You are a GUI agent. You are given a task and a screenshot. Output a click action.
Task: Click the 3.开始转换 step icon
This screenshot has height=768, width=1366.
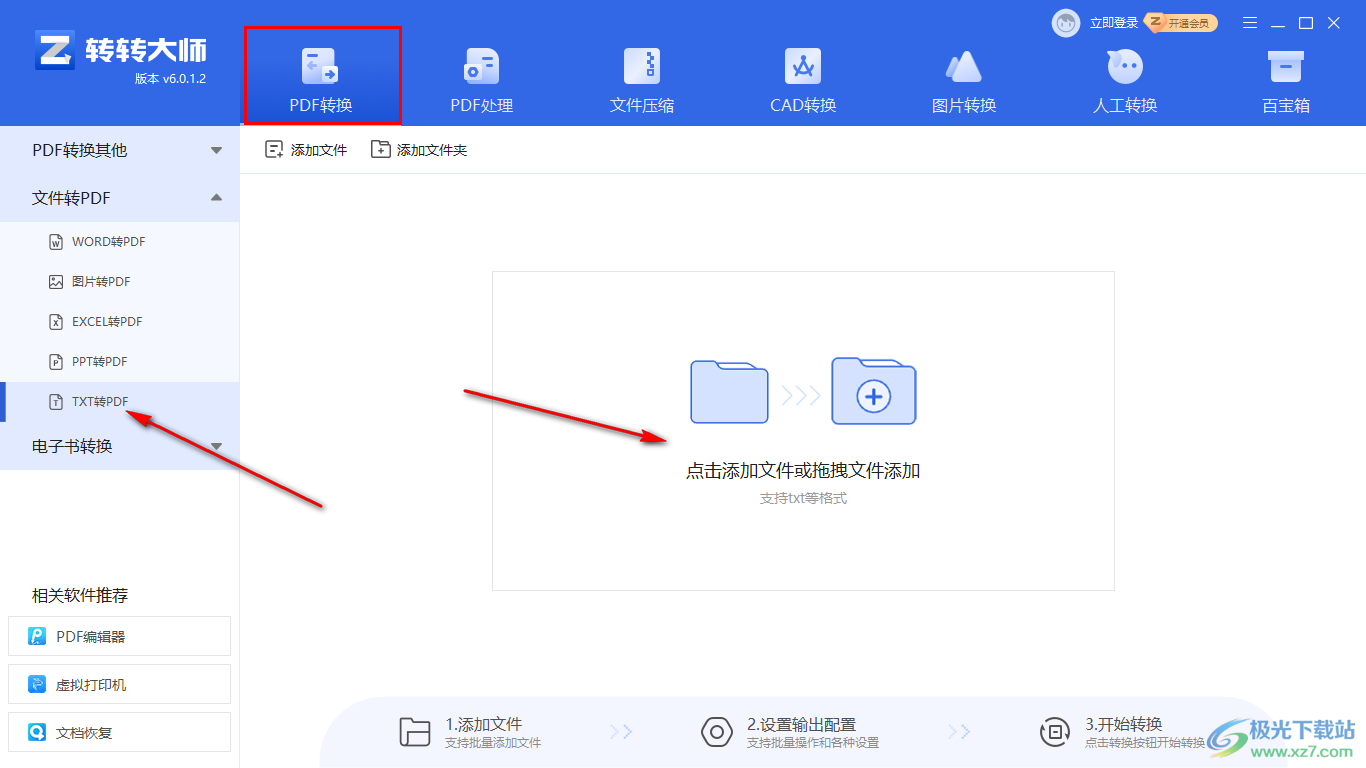pos(1056,732)
